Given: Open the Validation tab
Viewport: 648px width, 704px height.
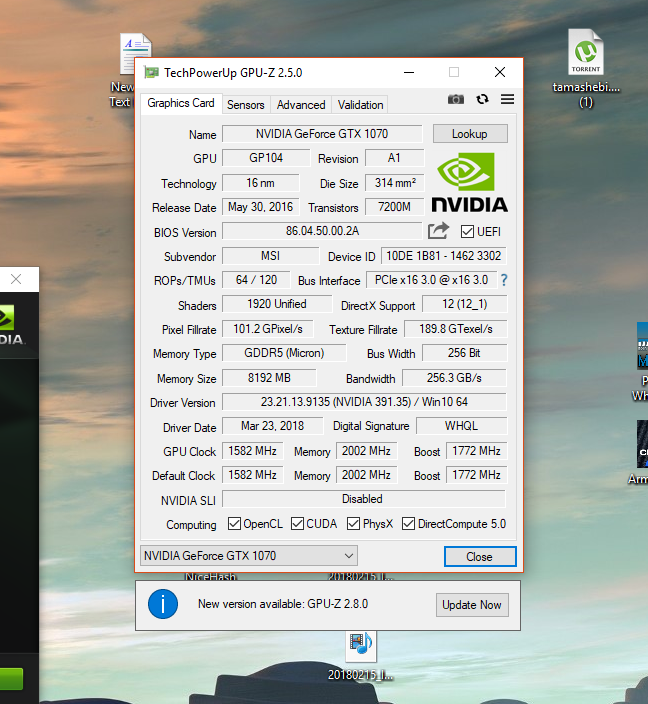Looking at the screenshot, I should pos(360,104).
